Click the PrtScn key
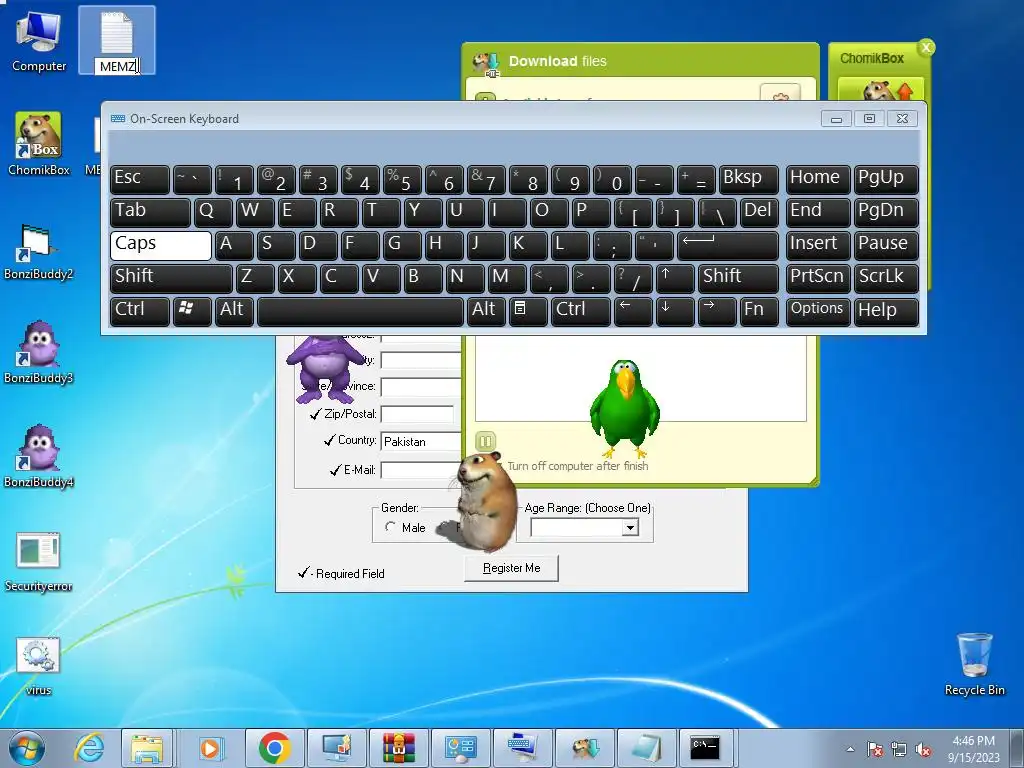 click(x=818, y=278)
